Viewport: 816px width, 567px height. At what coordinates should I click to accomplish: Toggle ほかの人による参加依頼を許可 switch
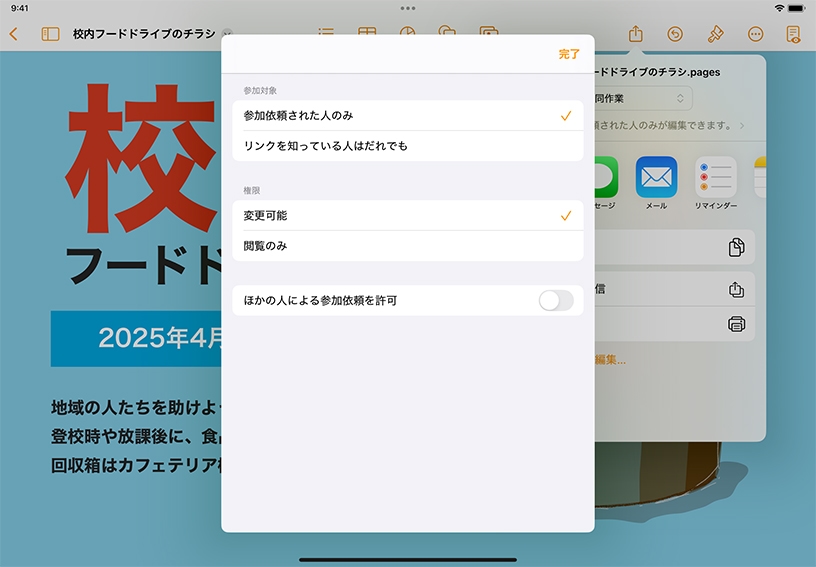(x=556, y=300)
